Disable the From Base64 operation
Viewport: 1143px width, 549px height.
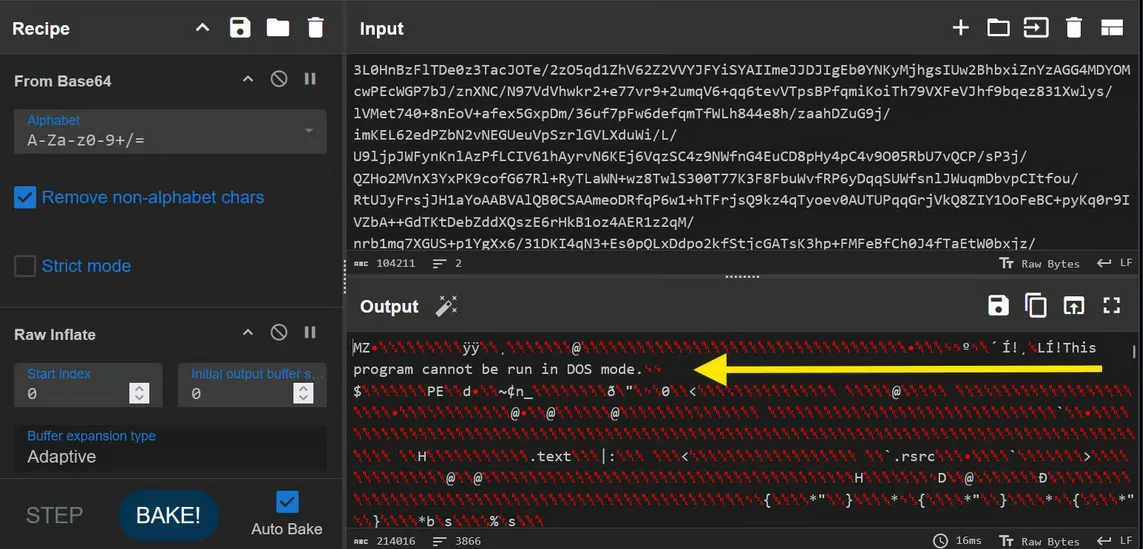click(279, 80)
